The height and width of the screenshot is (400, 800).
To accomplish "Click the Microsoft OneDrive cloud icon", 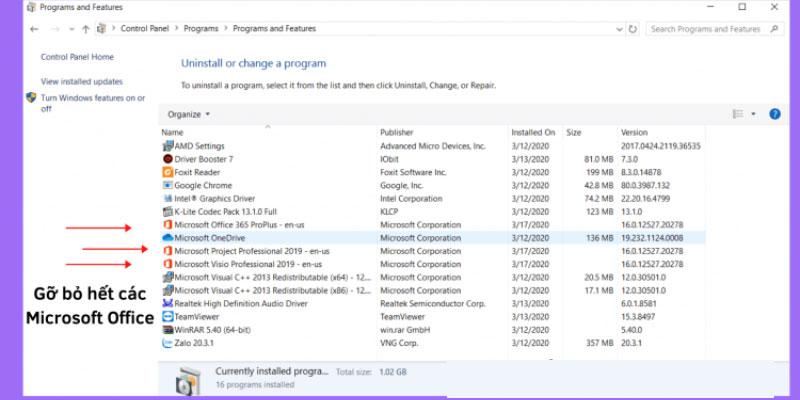I will tap(167, 238).
